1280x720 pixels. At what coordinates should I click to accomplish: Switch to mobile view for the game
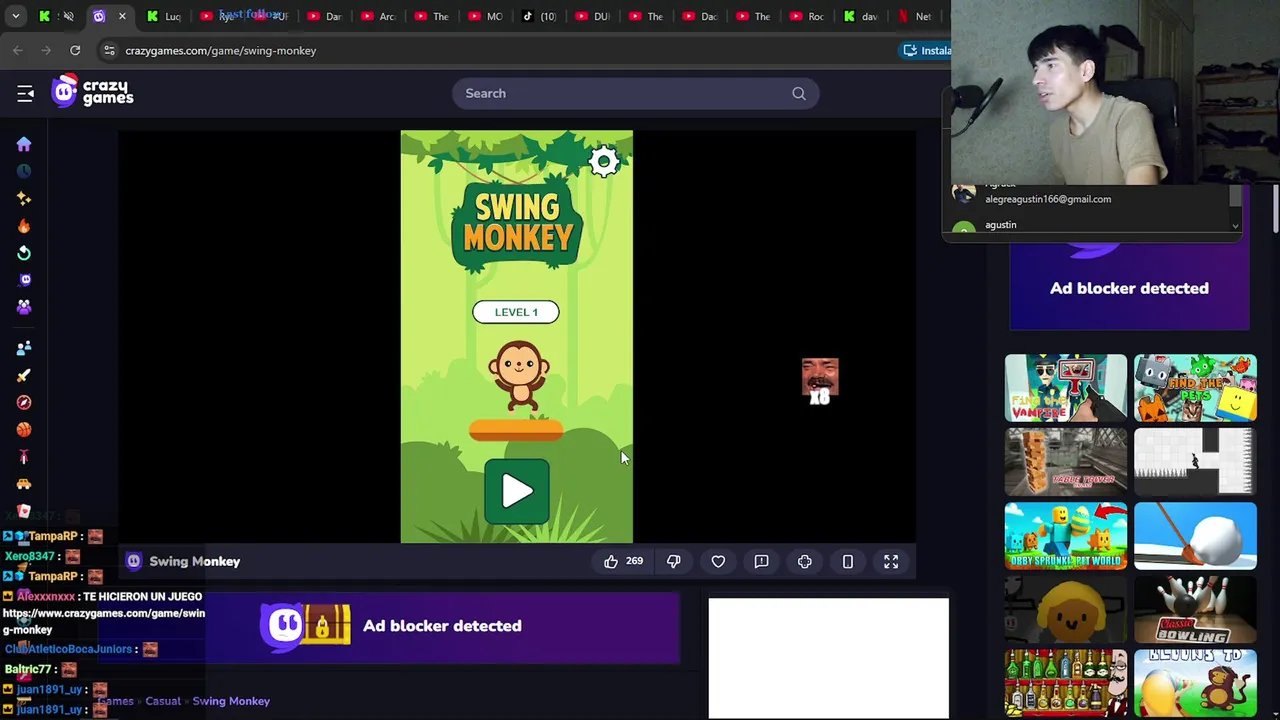point(848,561)
